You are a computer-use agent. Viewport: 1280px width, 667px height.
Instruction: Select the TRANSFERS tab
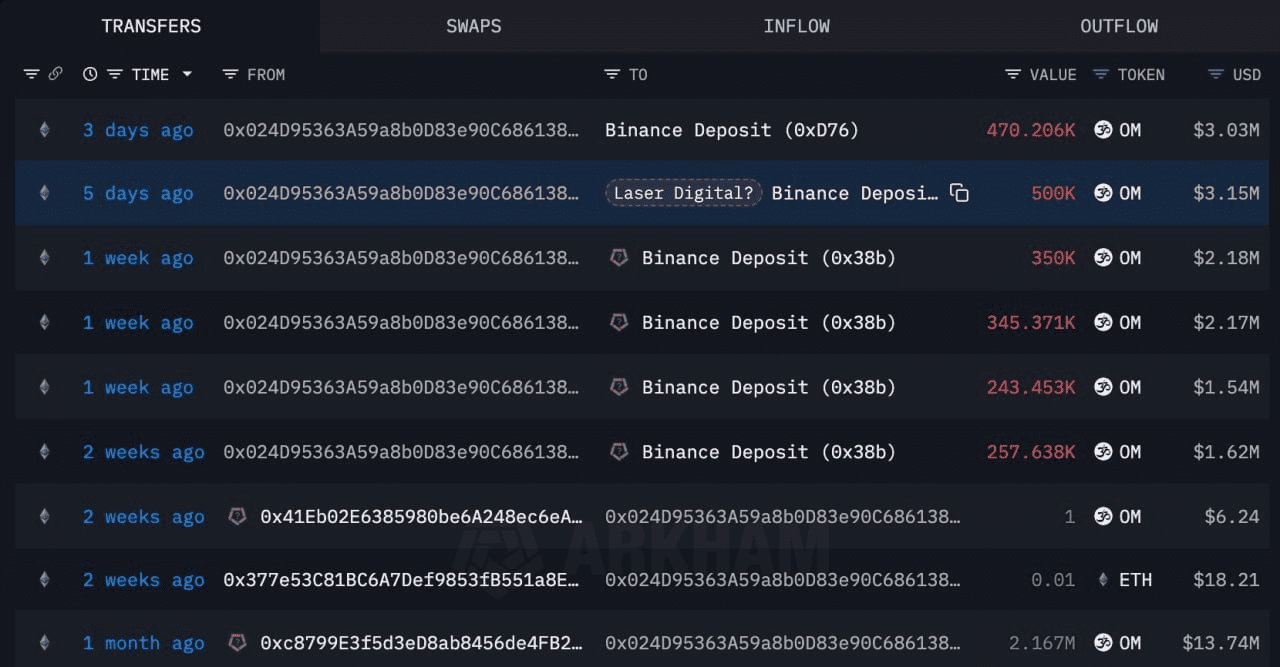click(151, 26)
